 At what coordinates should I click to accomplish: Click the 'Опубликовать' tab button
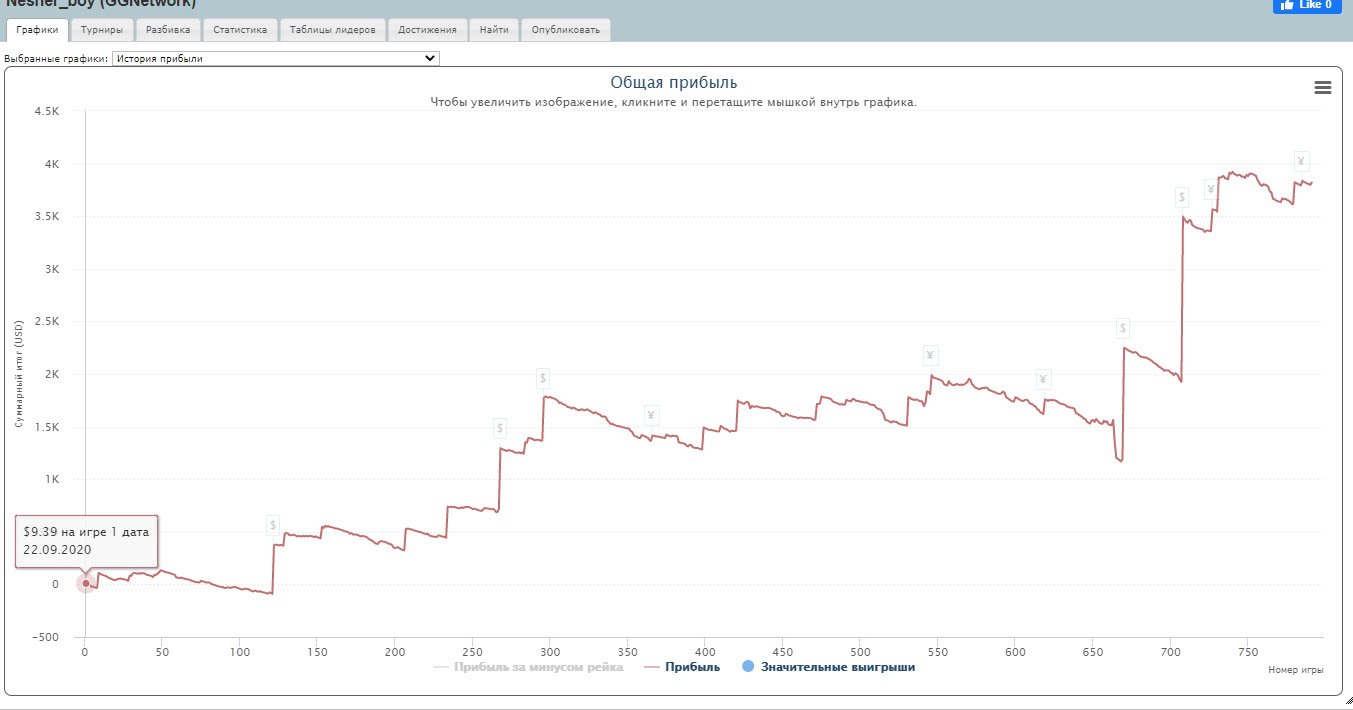[566, 30]
